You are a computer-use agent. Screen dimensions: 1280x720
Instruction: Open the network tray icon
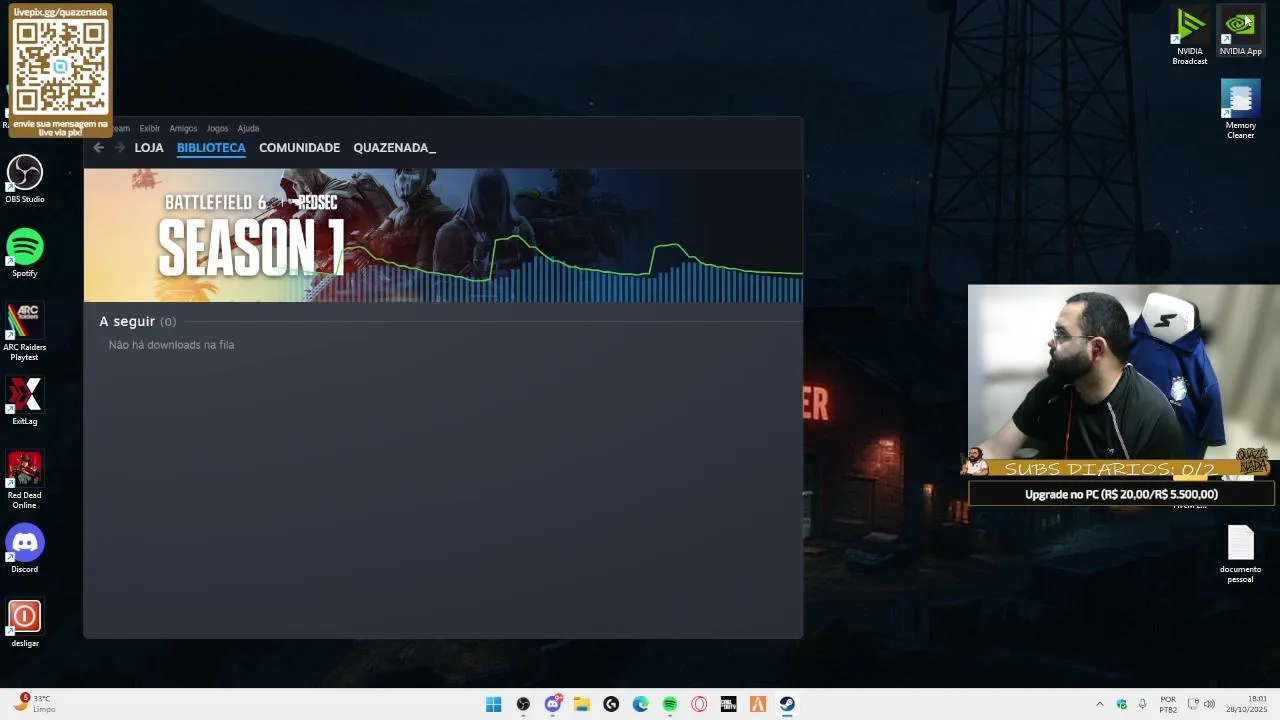pos(1193,704)
